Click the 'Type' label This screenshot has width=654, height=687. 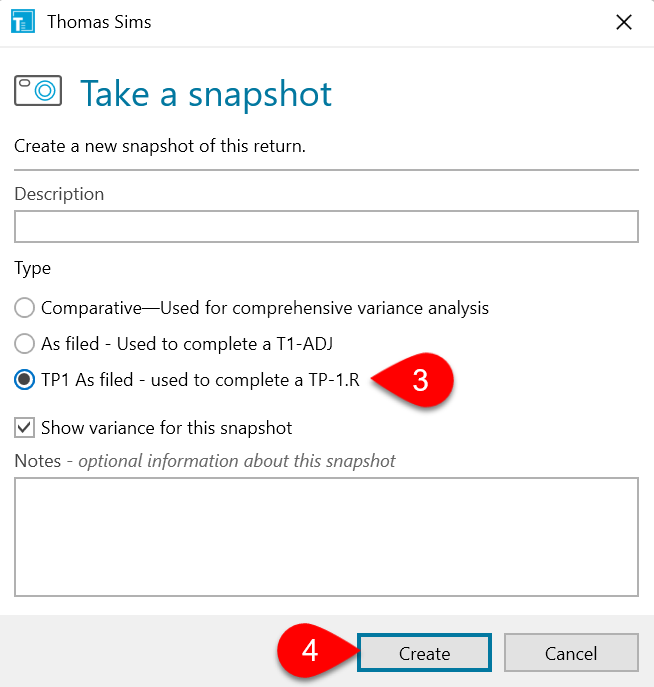pos(32,268)
